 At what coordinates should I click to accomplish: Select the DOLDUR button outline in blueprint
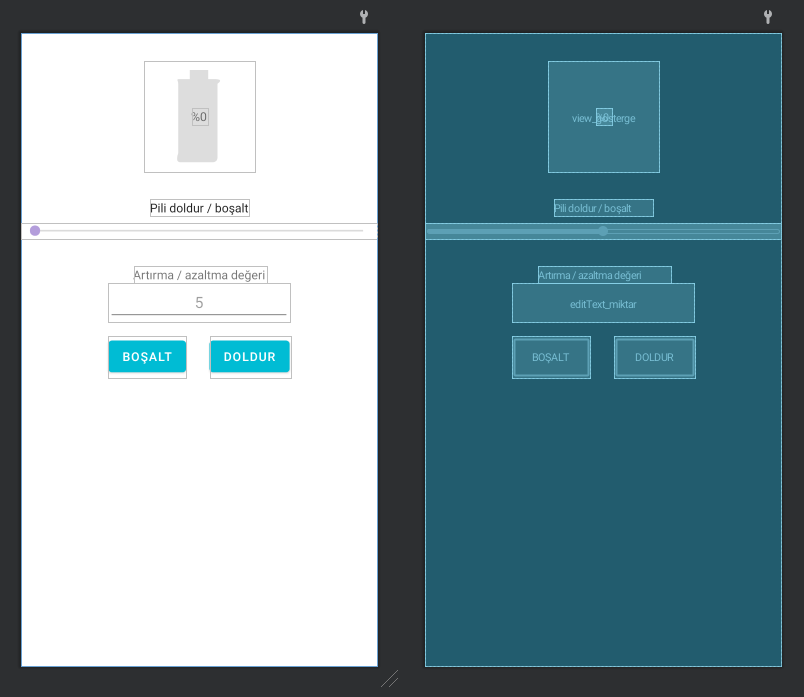654,357
